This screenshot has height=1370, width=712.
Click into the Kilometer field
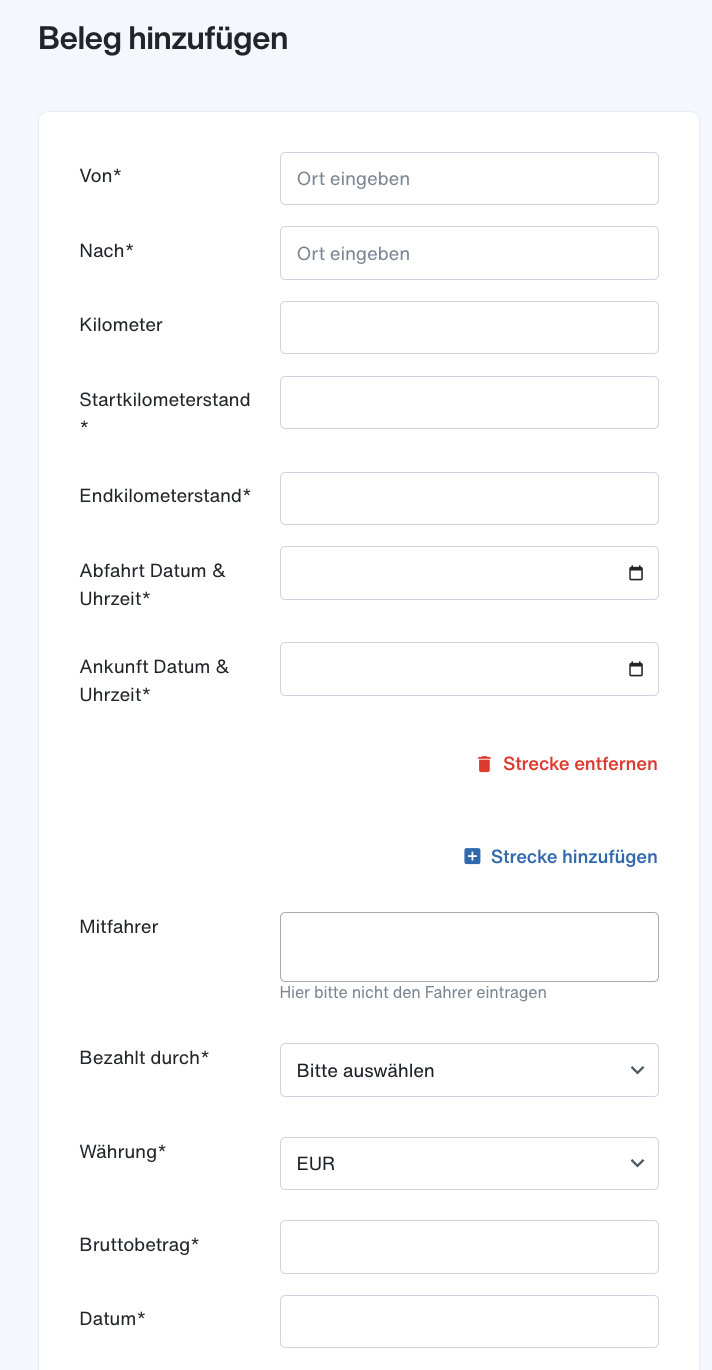[469, 327]
